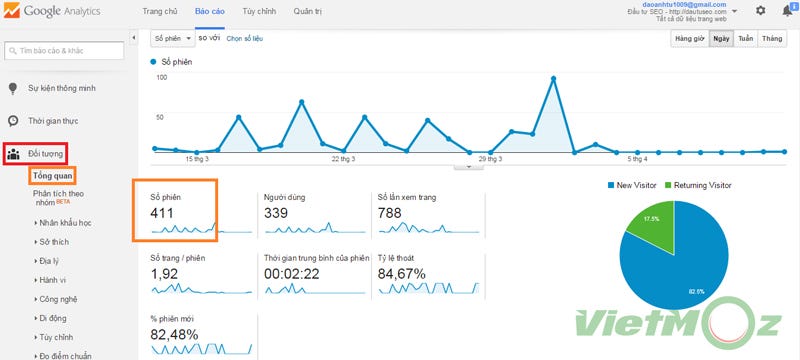Click the 22 thg 3 date label
The height and width of the screenshot is (360, 800).
pyautogui.click(x=343, y=159)
